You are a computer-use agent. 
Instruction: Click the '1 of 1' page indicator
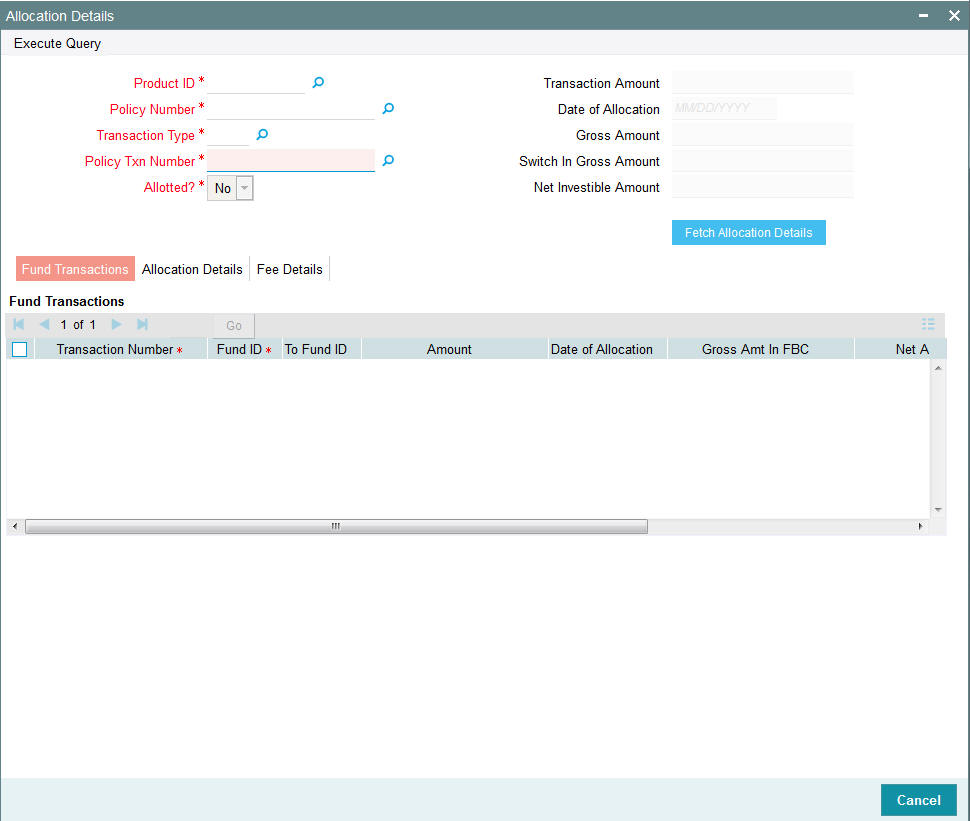coord(78,325)
